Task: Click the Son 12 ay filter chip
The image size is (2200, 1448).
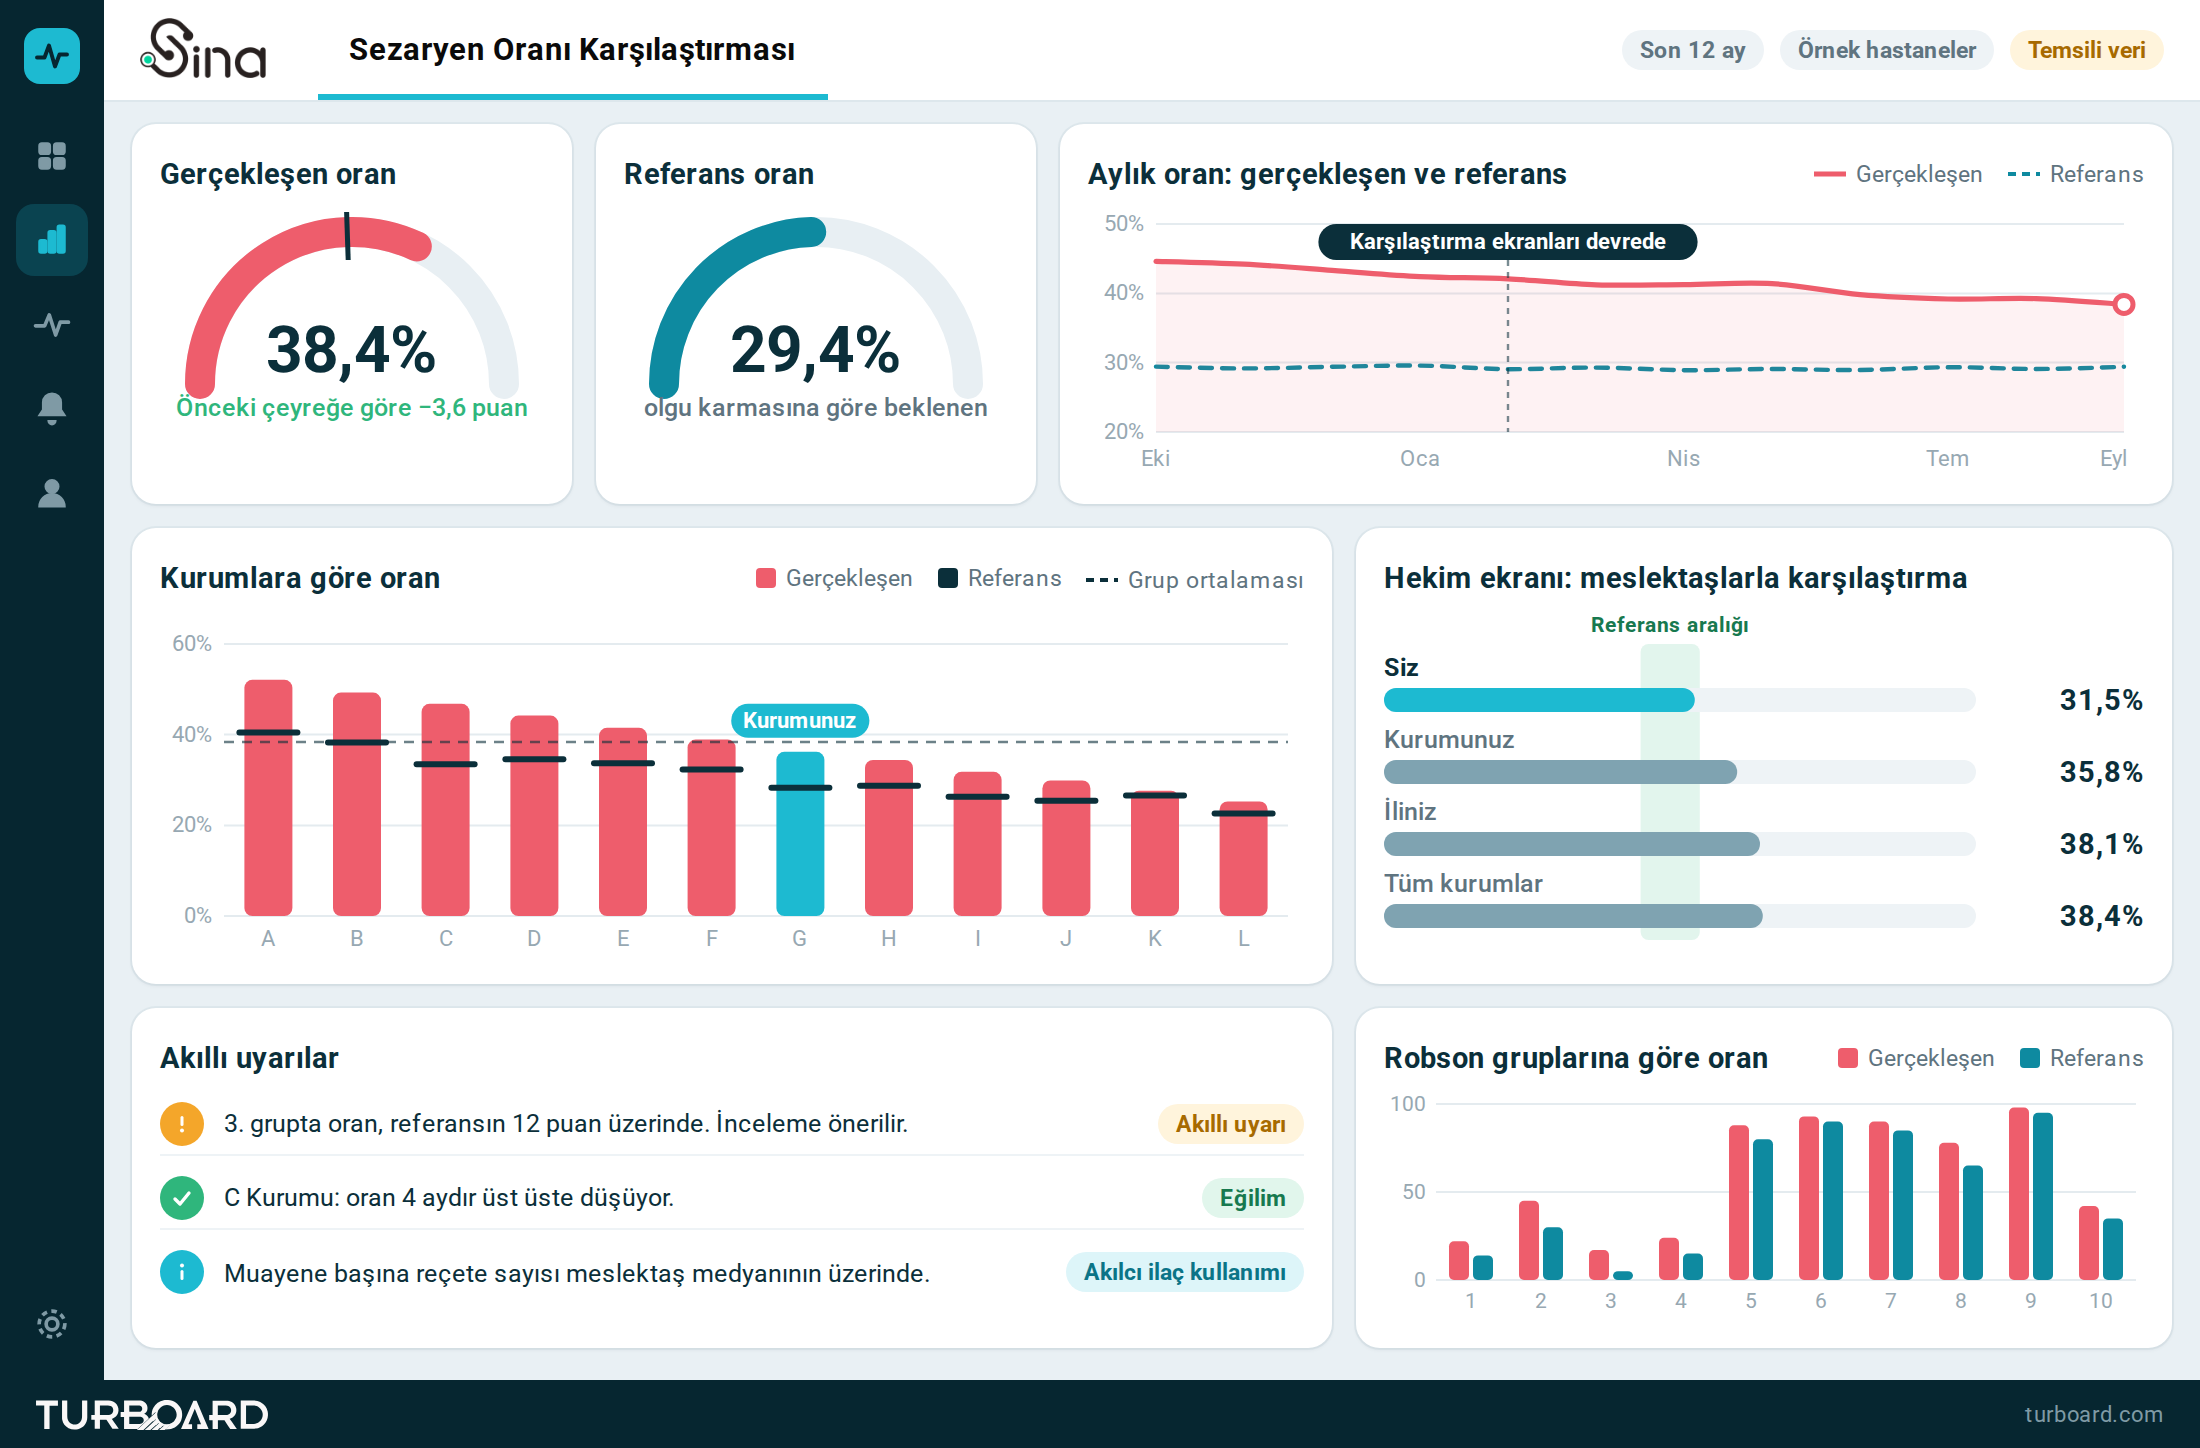Action: [x=1692, y=50]
